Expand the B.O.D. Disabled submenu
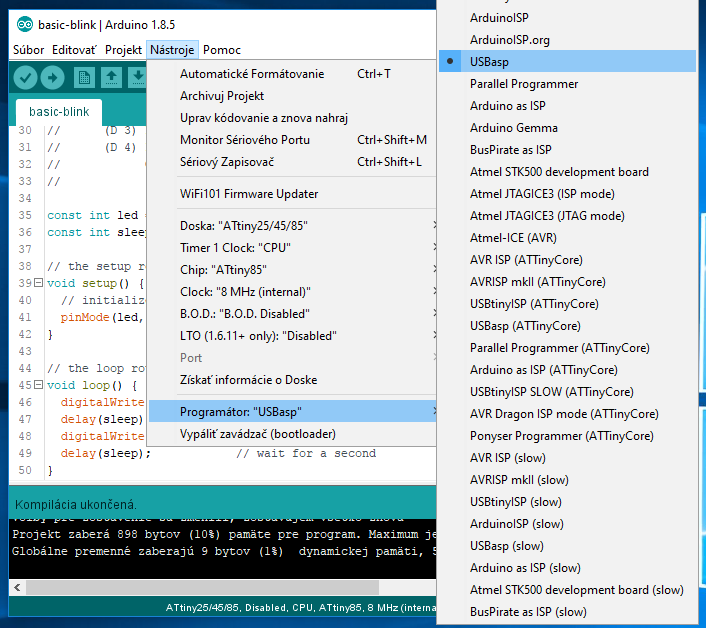The height and width of the screenshot is (628, 706). point(292,314)
